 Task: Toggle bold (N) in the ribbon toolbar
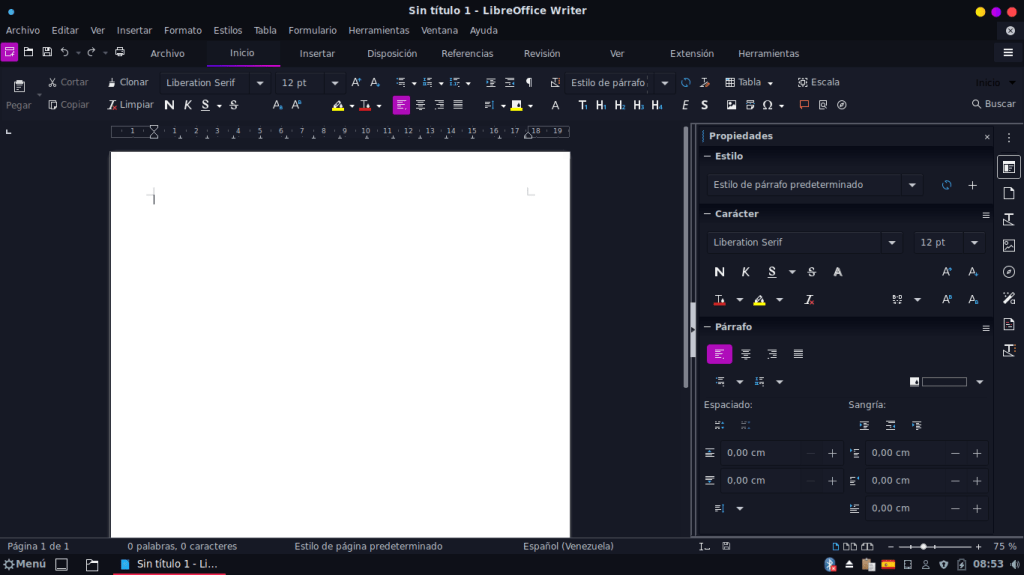[169, 105]
